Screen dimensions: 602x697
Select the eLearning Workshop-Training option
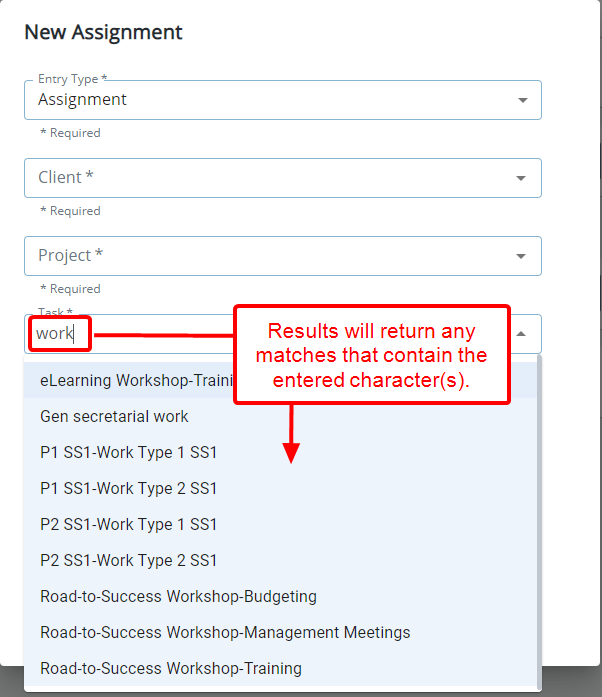pos(136,380)
